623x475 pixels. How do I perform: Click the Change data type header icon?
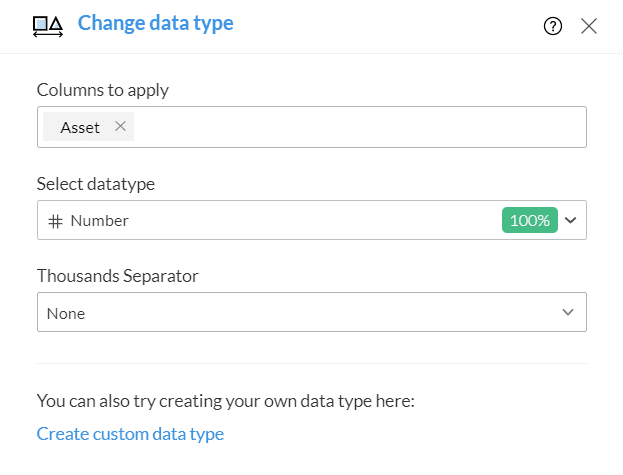pos(48,26)
